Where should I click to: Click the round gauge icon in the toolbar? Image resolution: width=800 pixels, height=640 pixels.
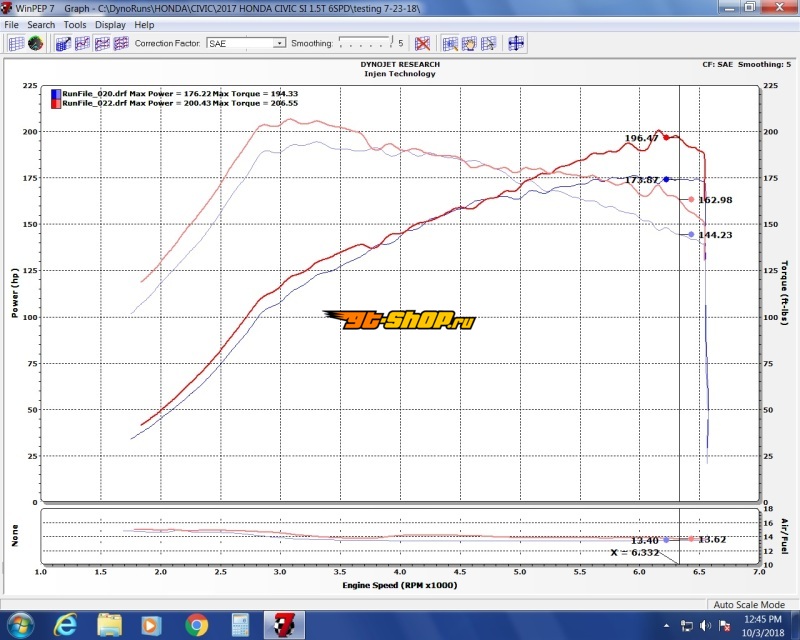point(35,43)
